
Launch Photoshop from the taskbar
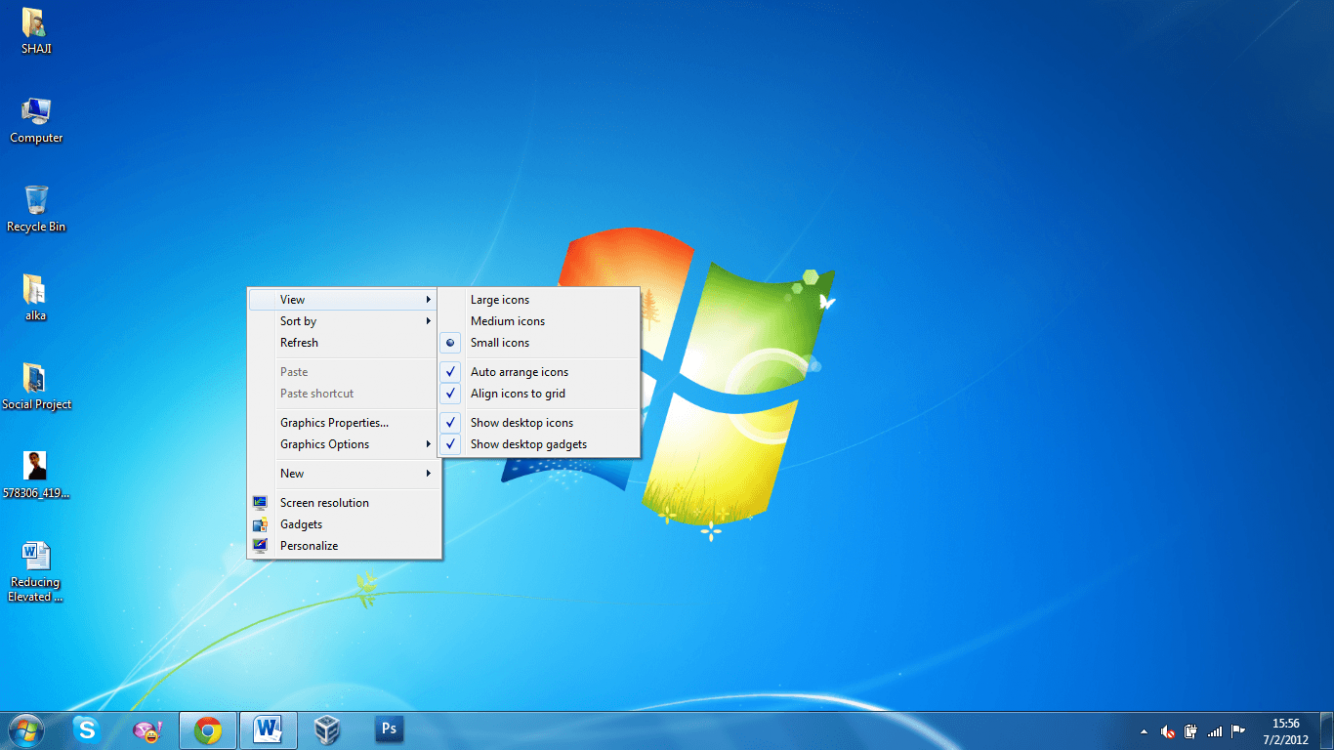(x=388, y=730)
